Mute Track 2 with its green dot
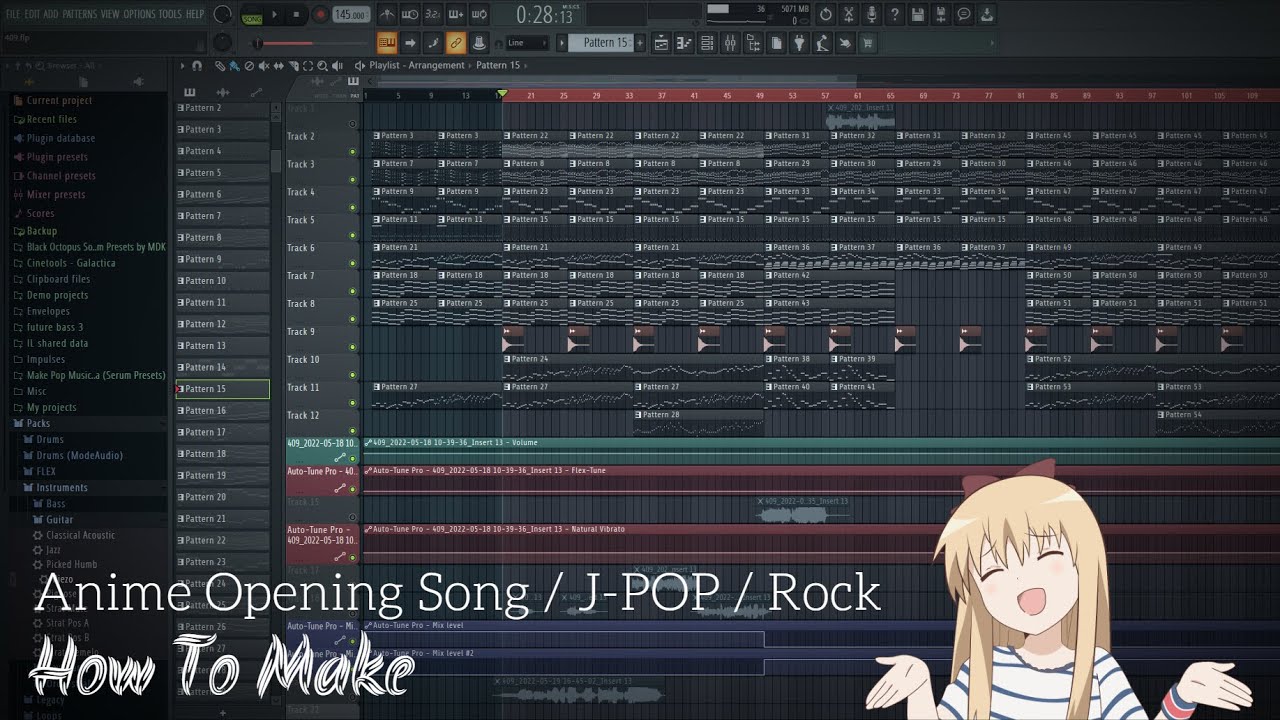 tap(352, 152)
